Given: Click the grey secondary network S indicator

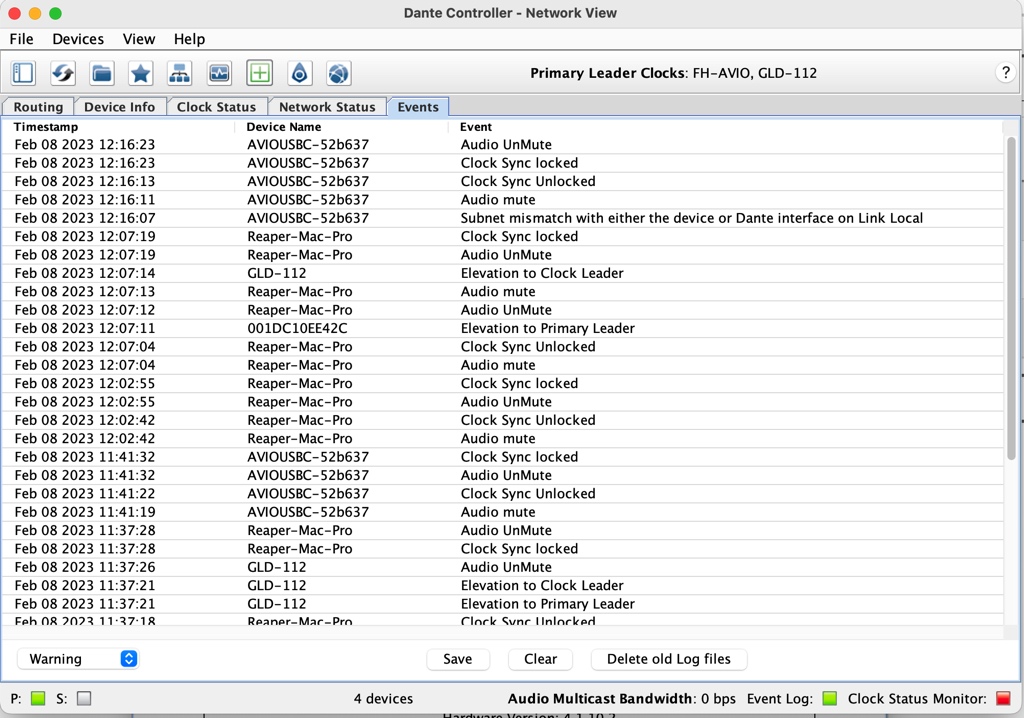Looking at the screenshot, I should [x=84, y=698].
